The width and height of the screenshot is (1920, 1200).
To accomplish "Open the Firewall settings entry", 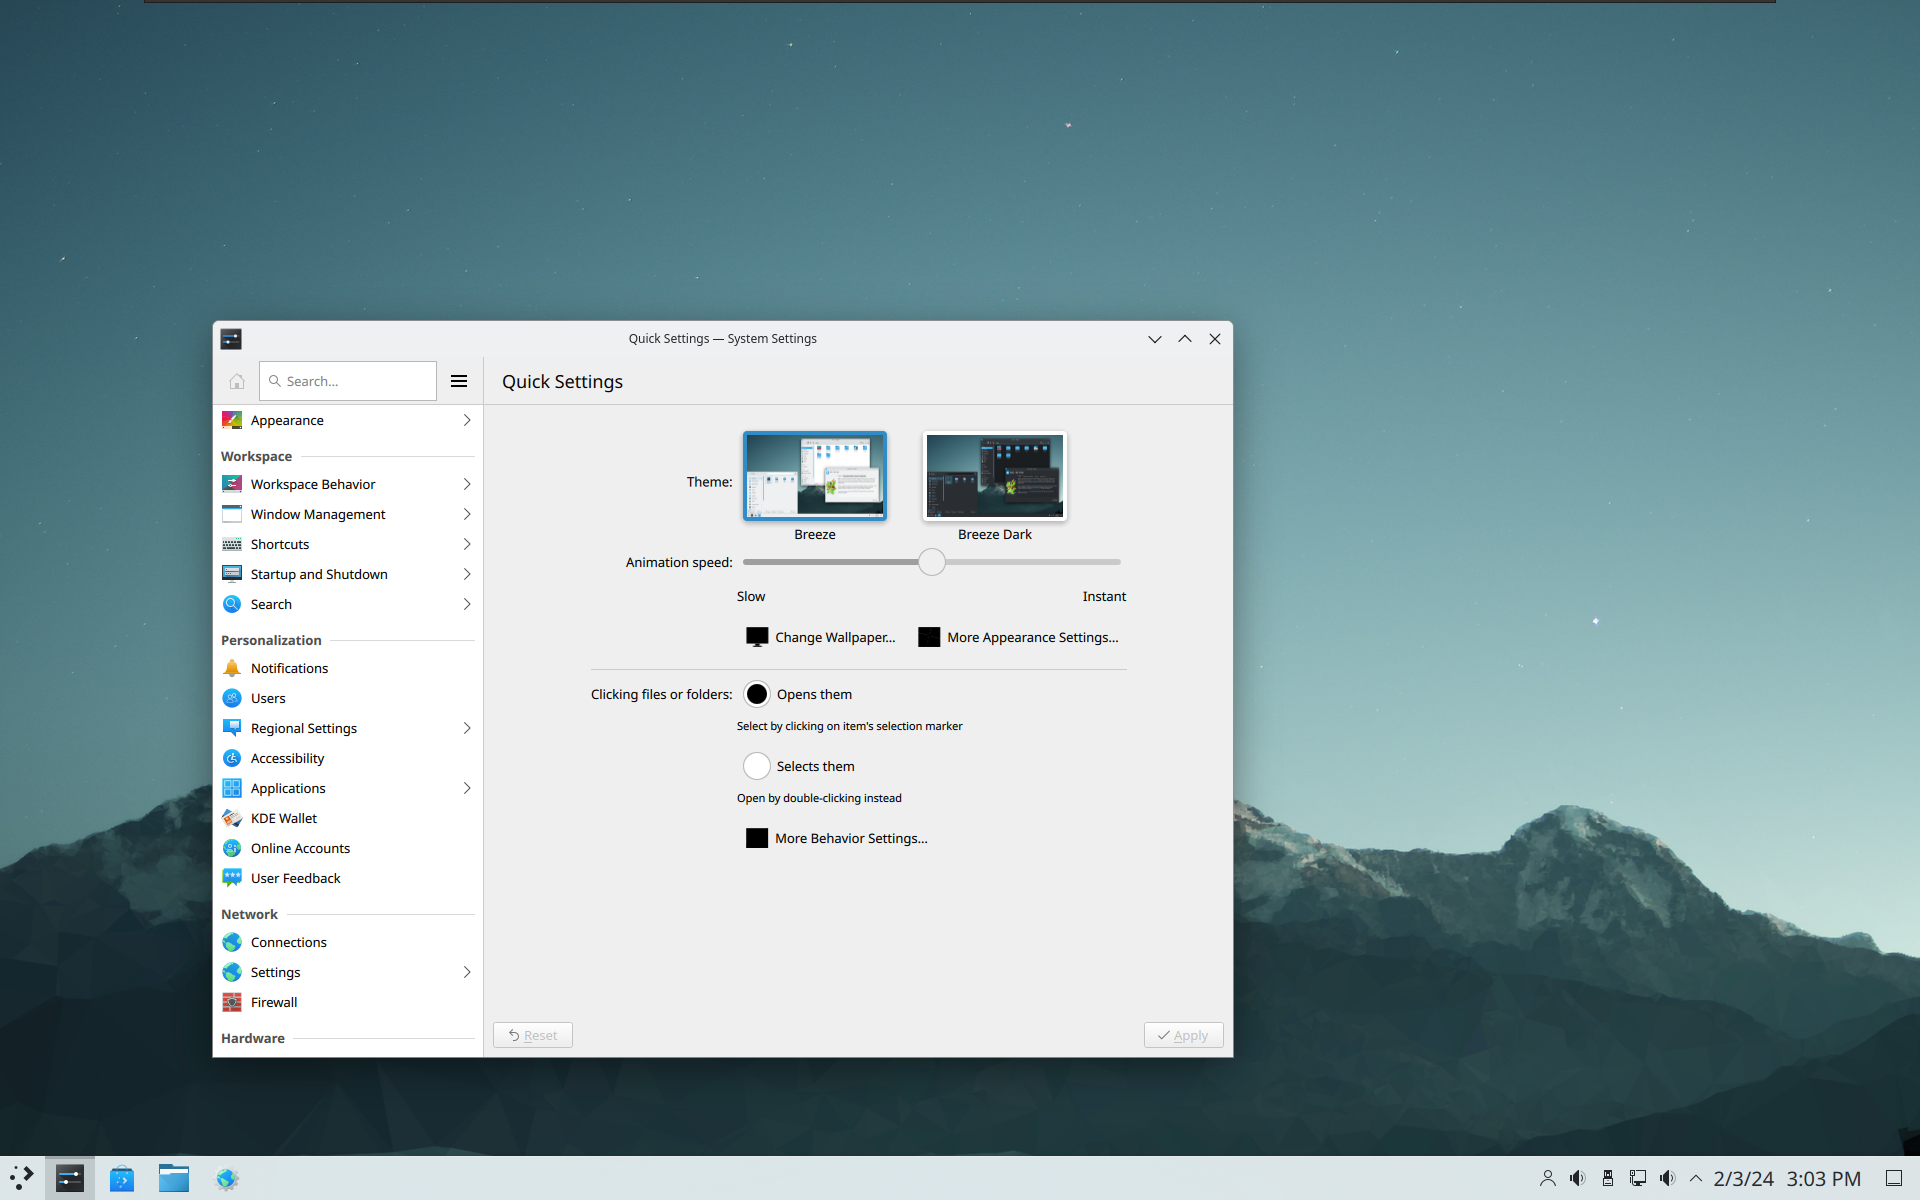I will click(348, 1002).
